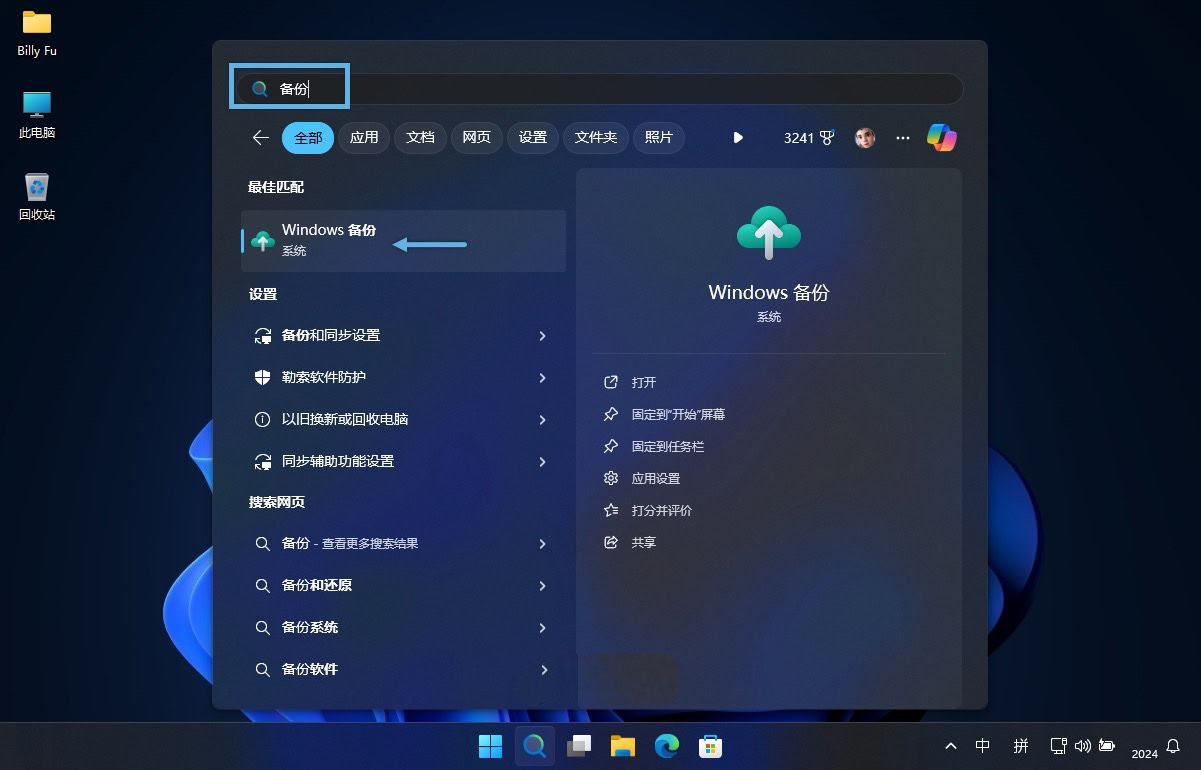Open the user profile avatar
The height and width of the screenshot is (770, 1201).
click(865, 138)
